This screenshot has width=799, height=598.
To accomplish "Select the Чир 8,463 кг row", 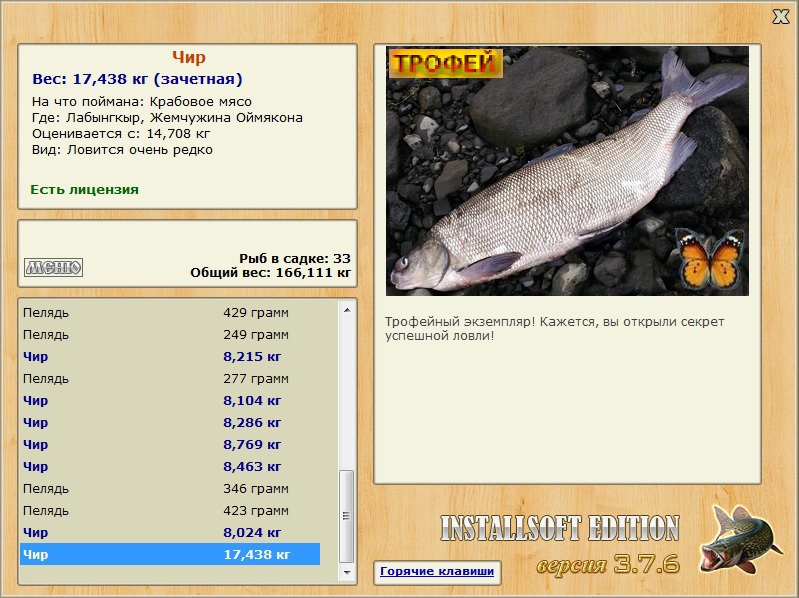I will point(170,466).
